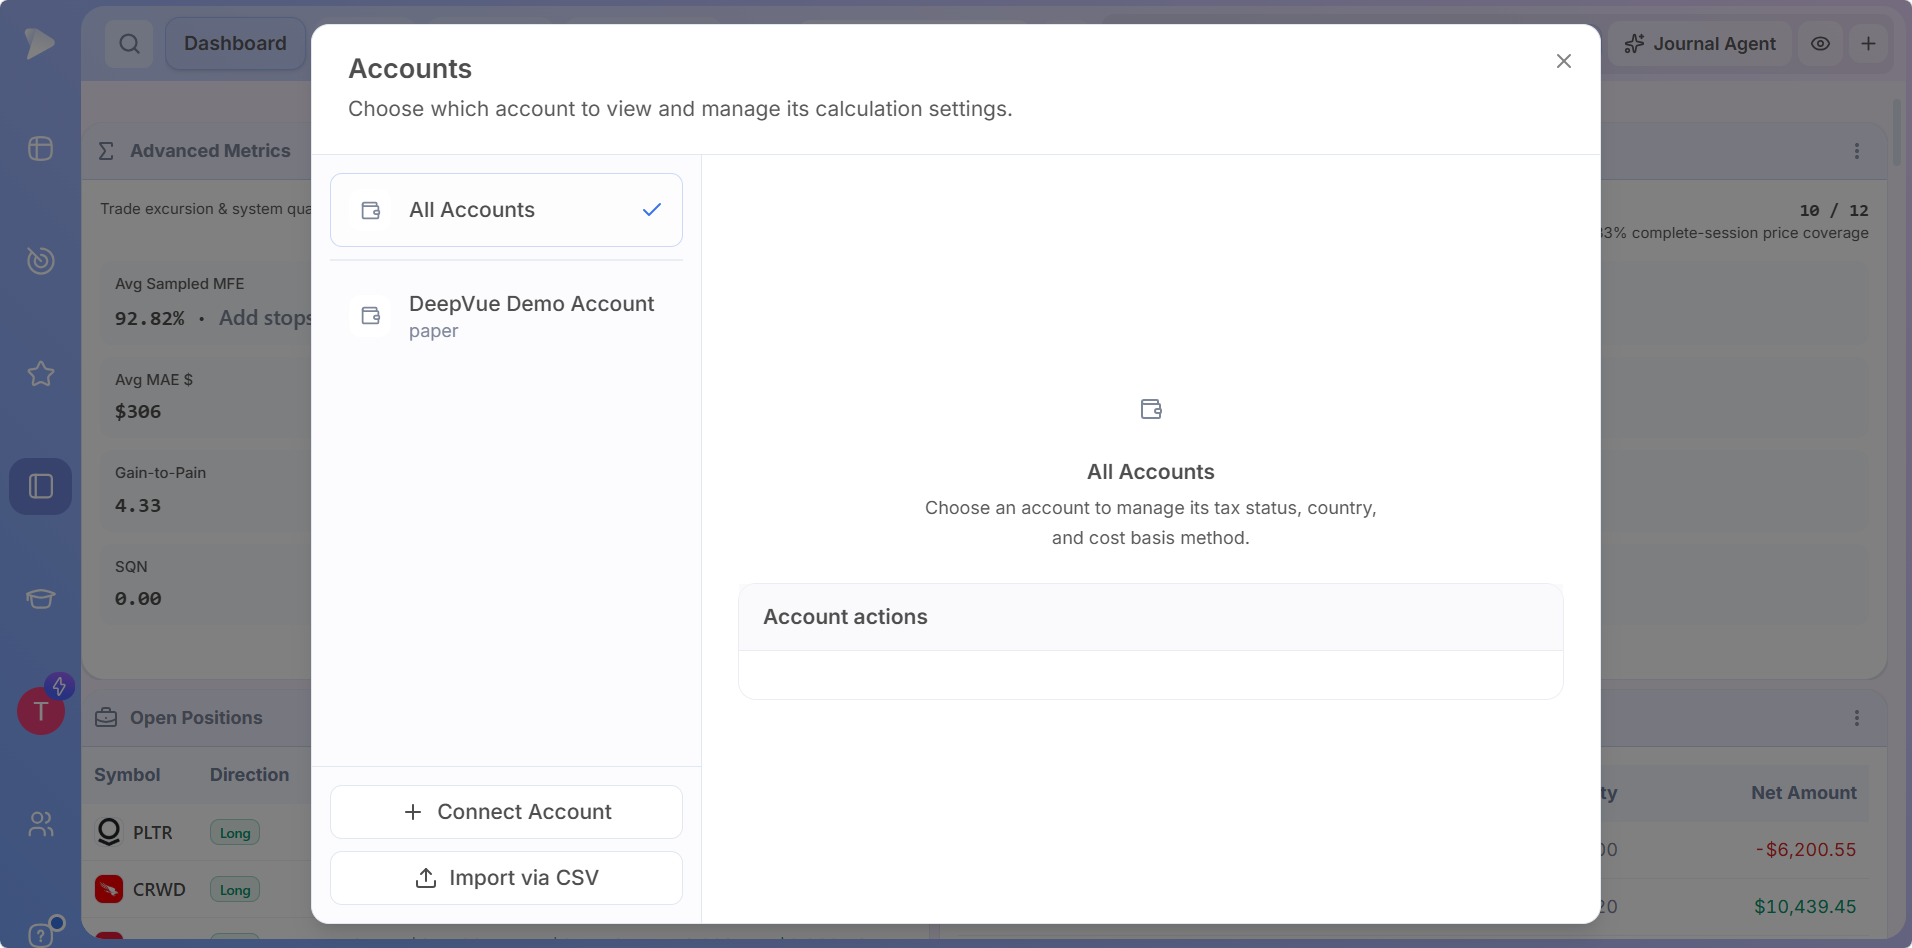Click the app logo in the sidebar
The image size is (1912, 948).
click(40, 43)
